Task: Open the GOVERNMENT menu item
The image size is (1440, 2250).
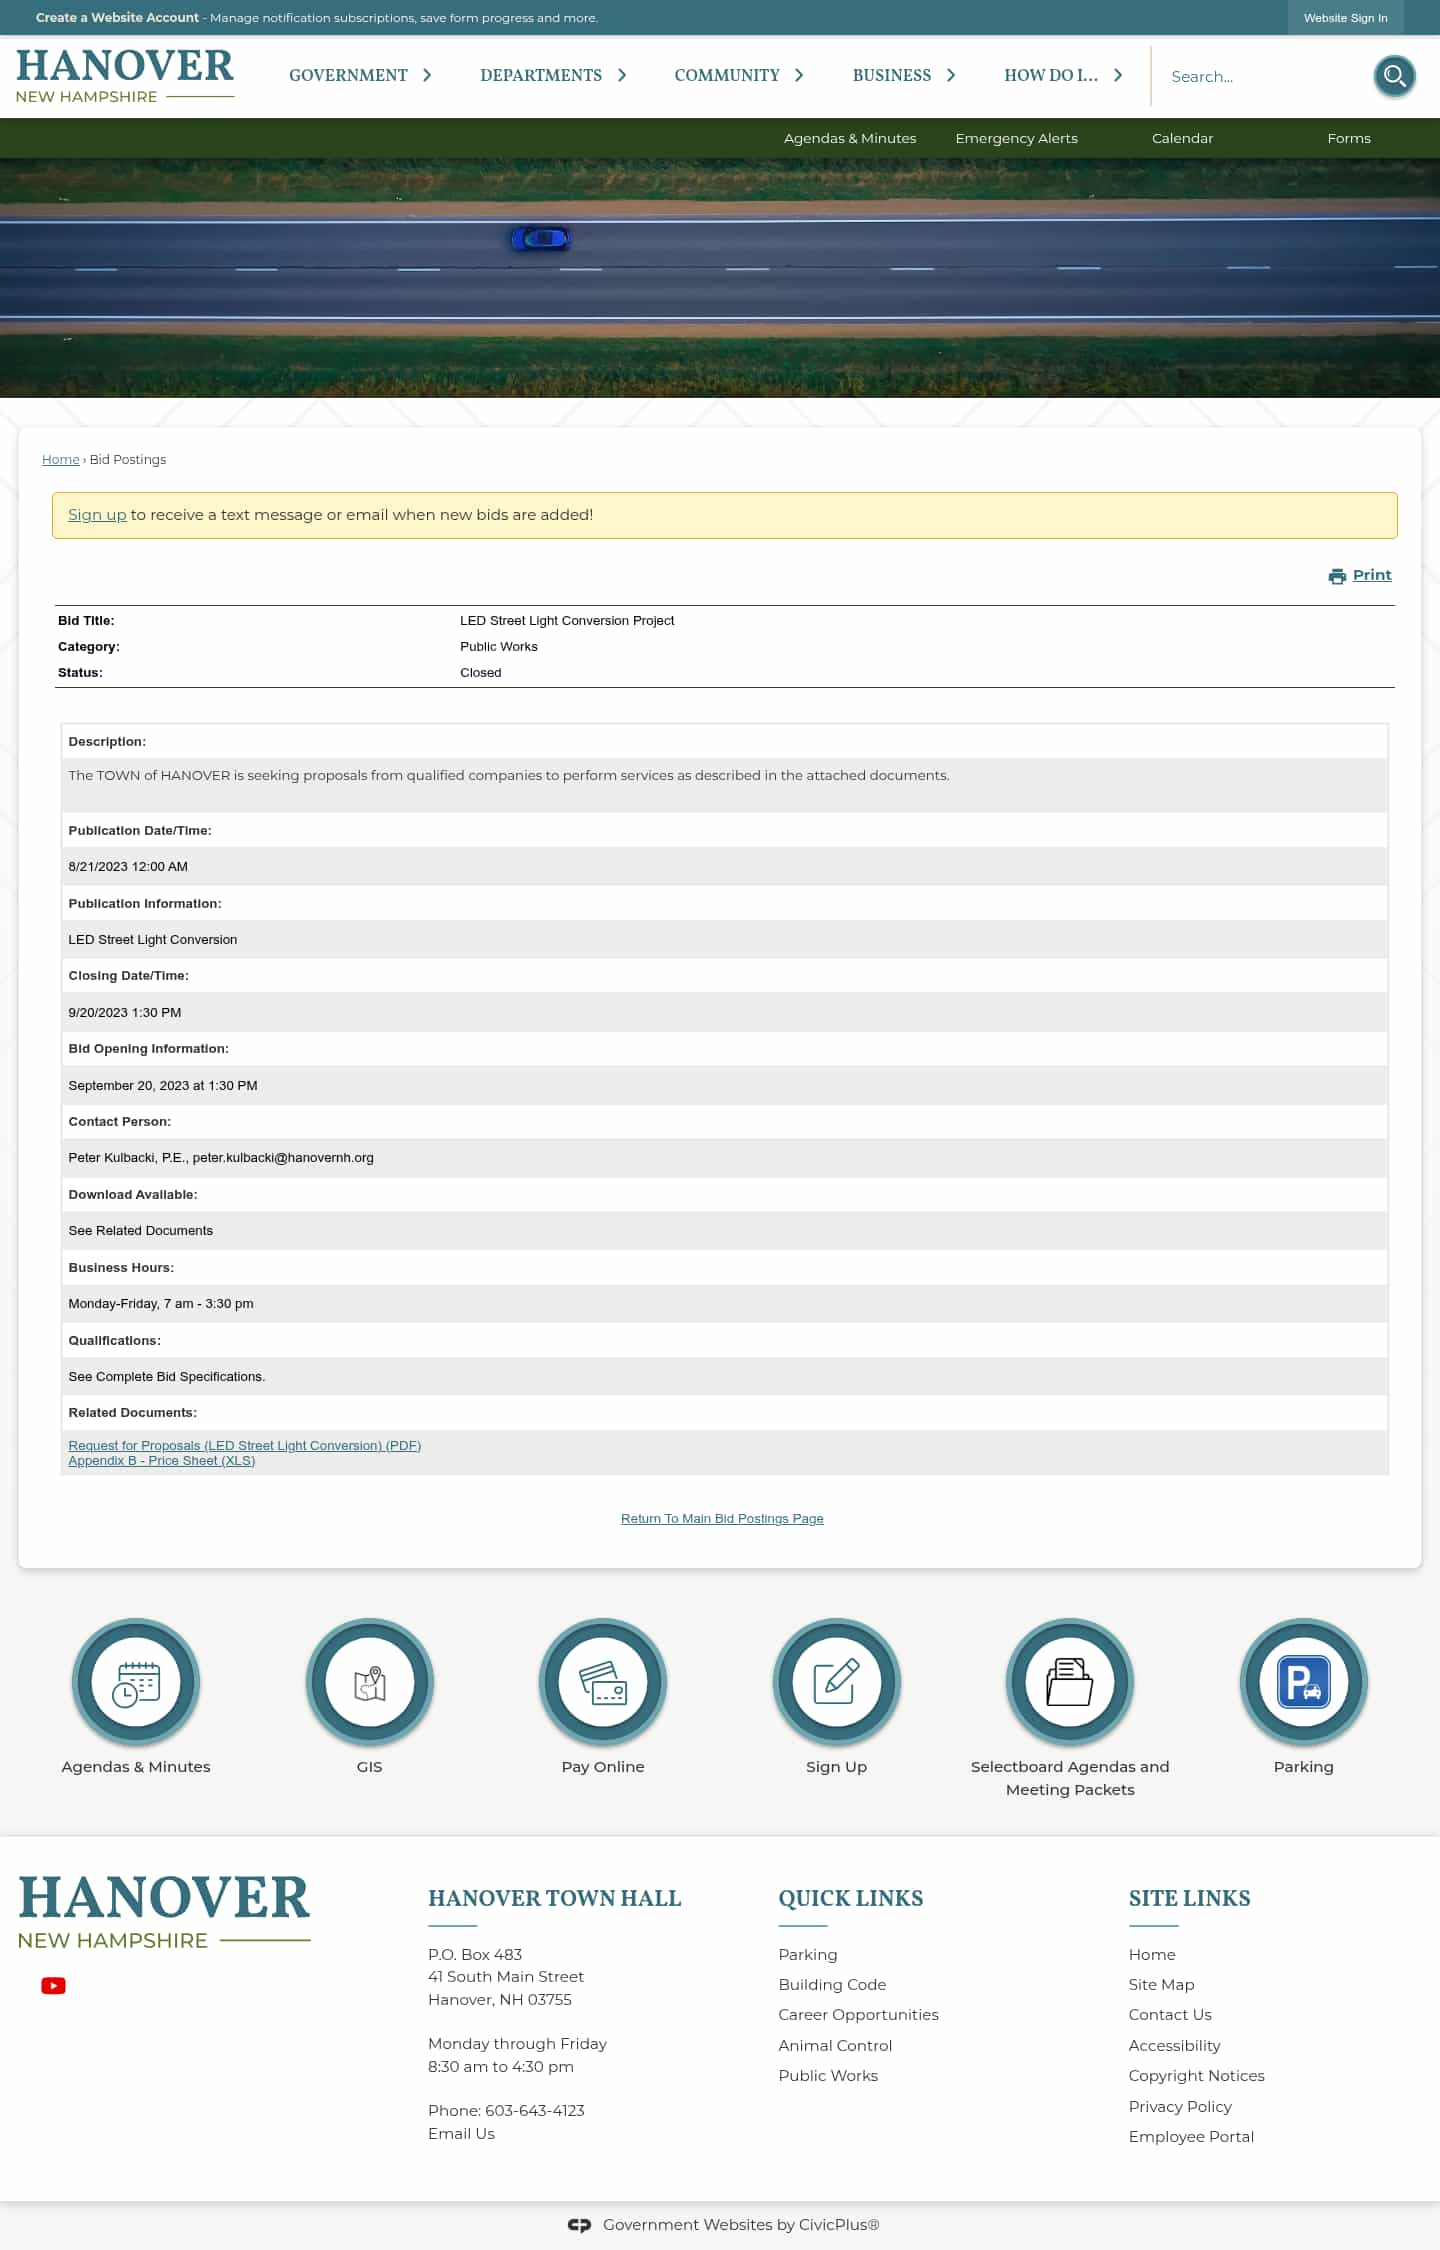Action: coord(348,75)
